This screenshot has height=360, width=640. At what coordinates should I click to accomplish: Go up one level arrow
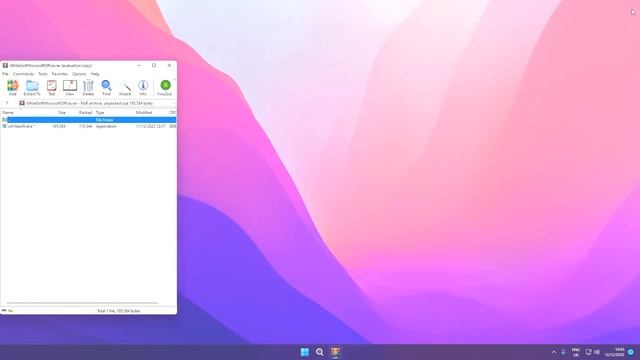pyautogui.click(x=7, y=103)
